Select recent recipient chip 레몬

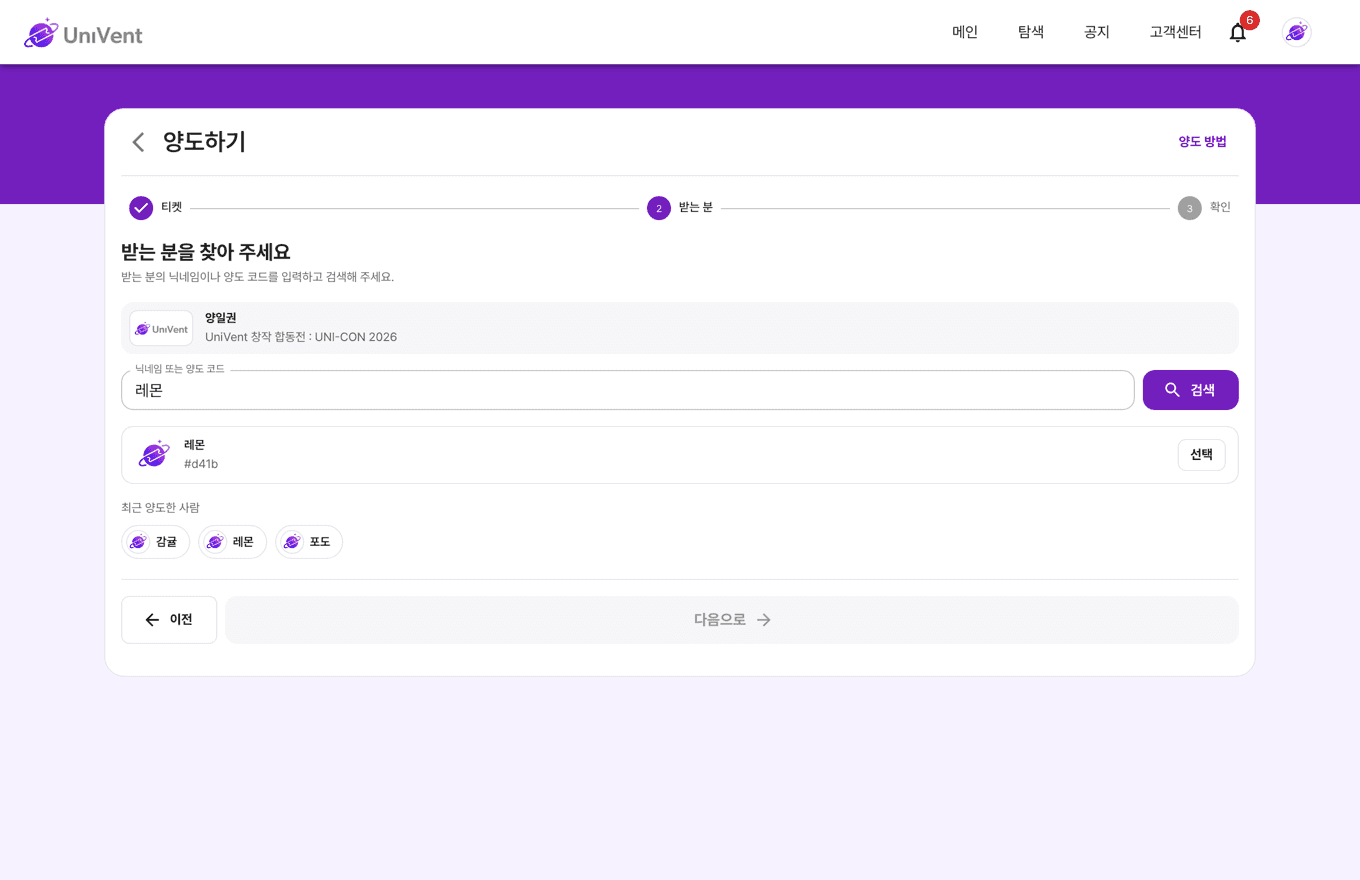coord(232,542)
